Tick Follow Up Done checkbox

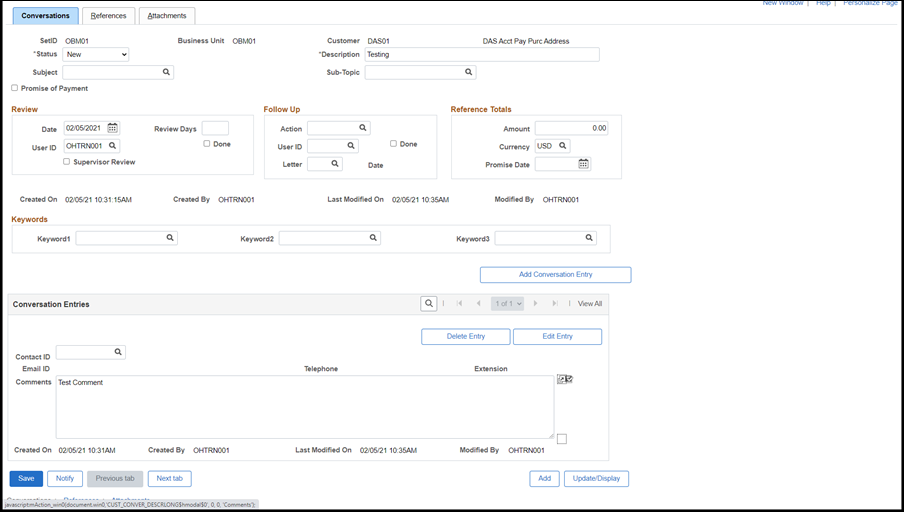point(393,144)
